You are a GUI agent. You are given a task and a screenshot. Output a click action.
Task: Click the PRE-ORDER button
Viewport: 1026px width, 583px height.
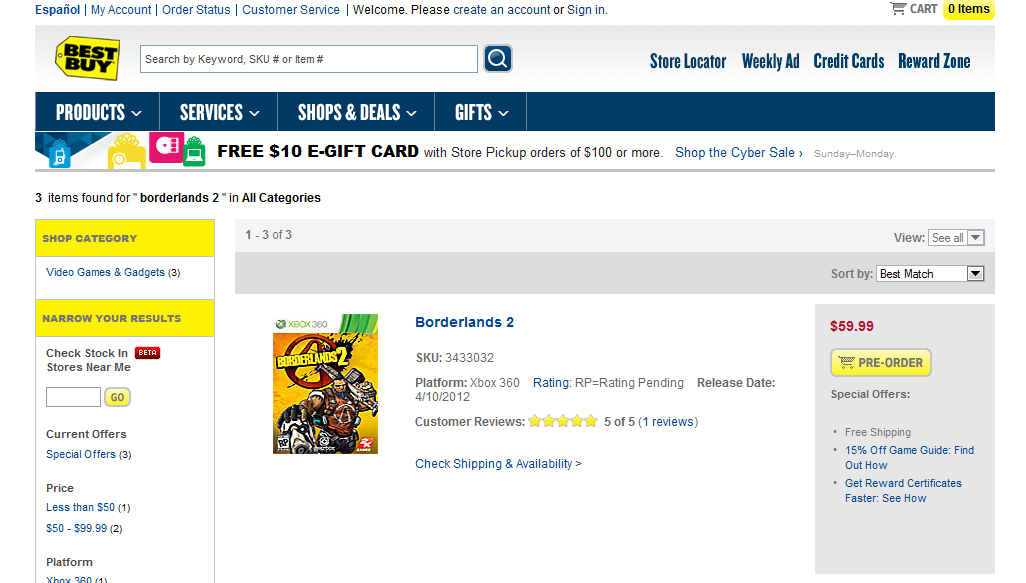pyautogui.click(x=881, y=362)
